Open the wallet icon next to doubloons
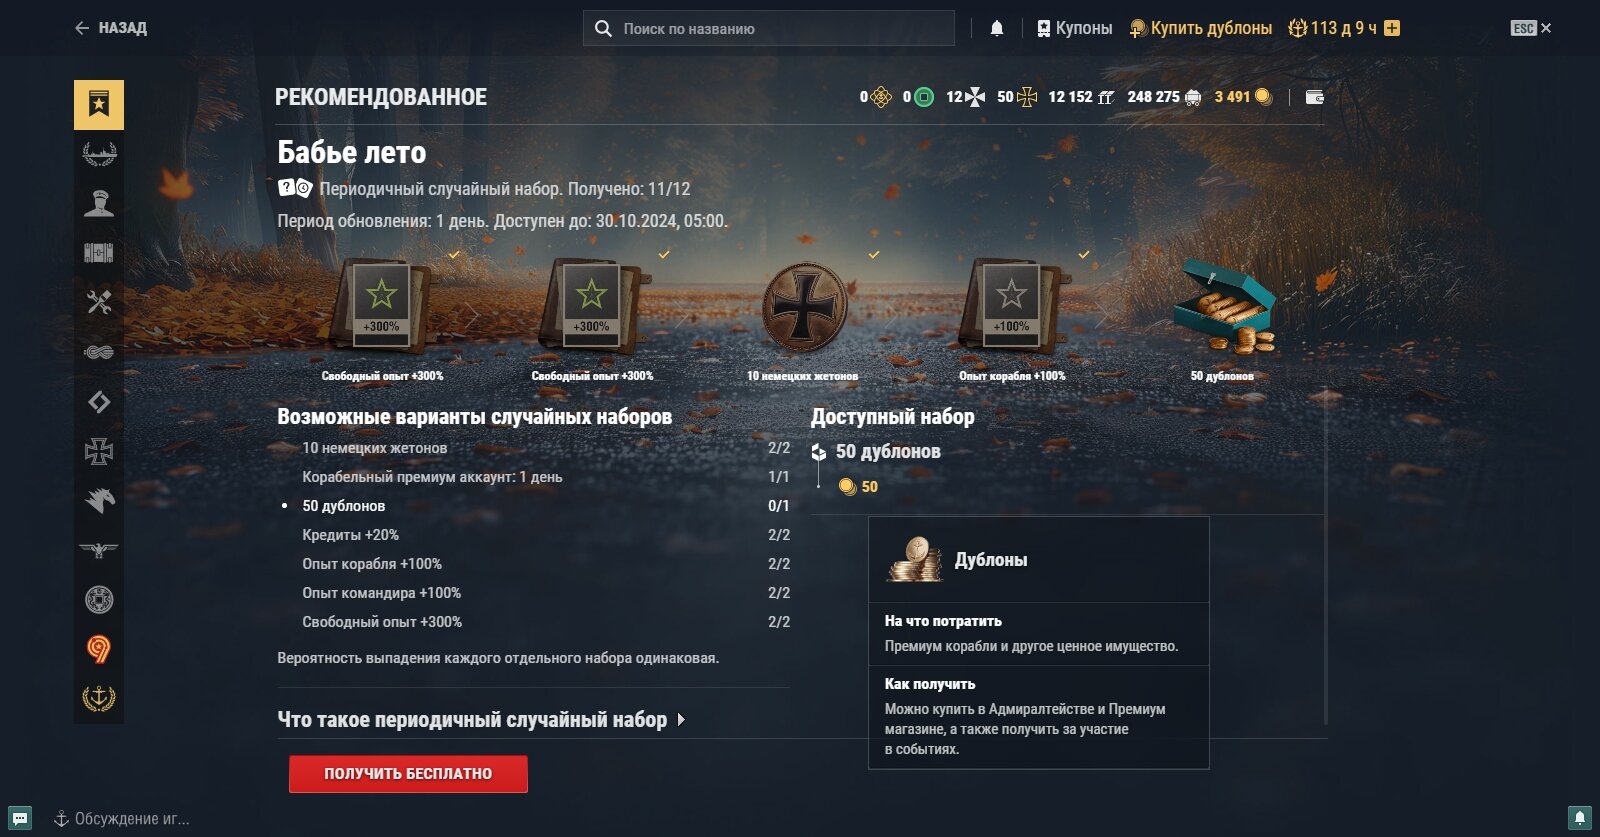Screen dimensions: 1600x837 (1315, 97)
